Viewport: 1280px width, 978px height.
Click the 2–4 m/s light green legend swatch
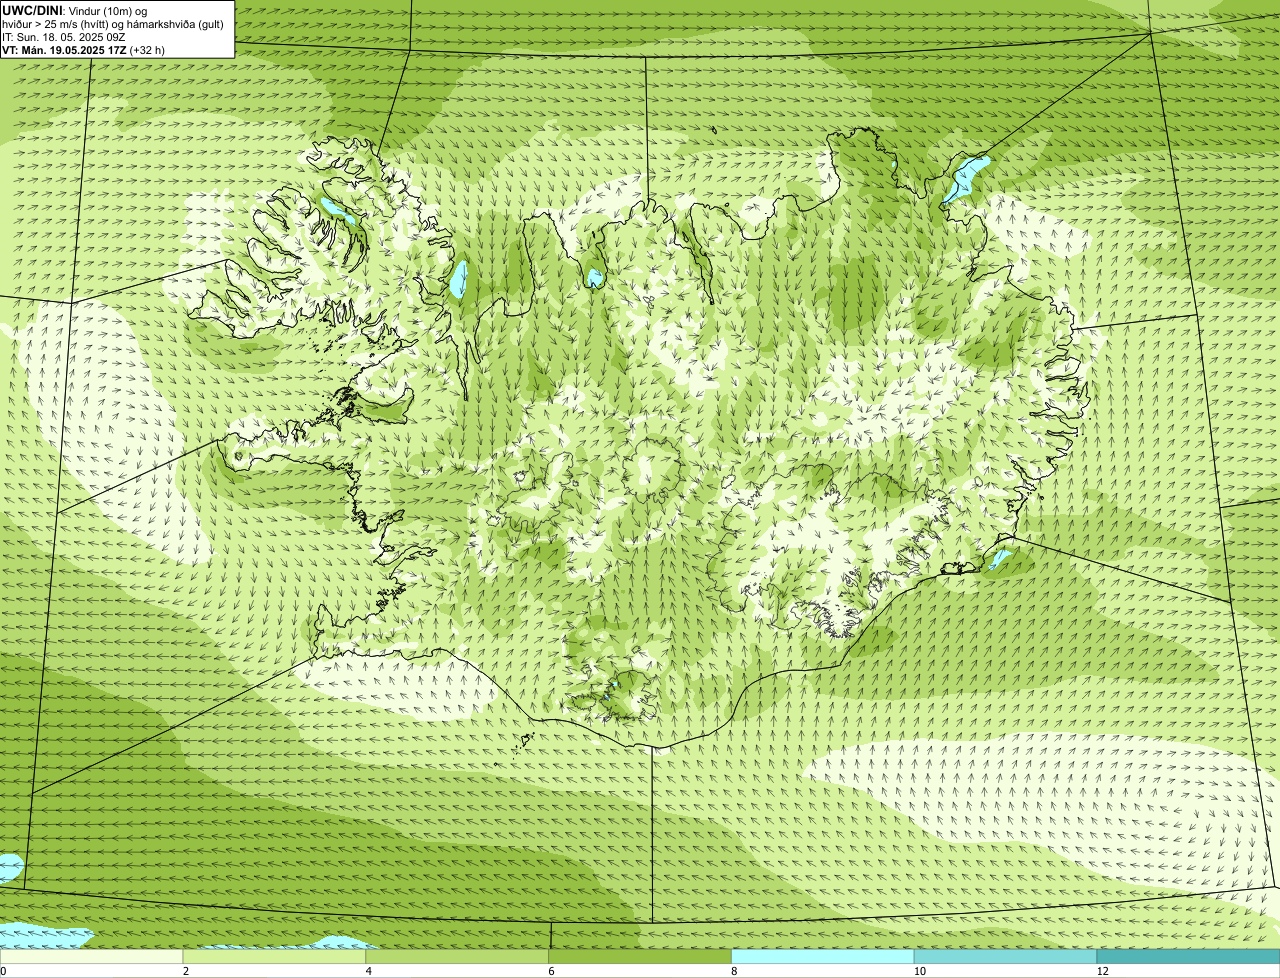pyautogui.click(x=275, y=956)
